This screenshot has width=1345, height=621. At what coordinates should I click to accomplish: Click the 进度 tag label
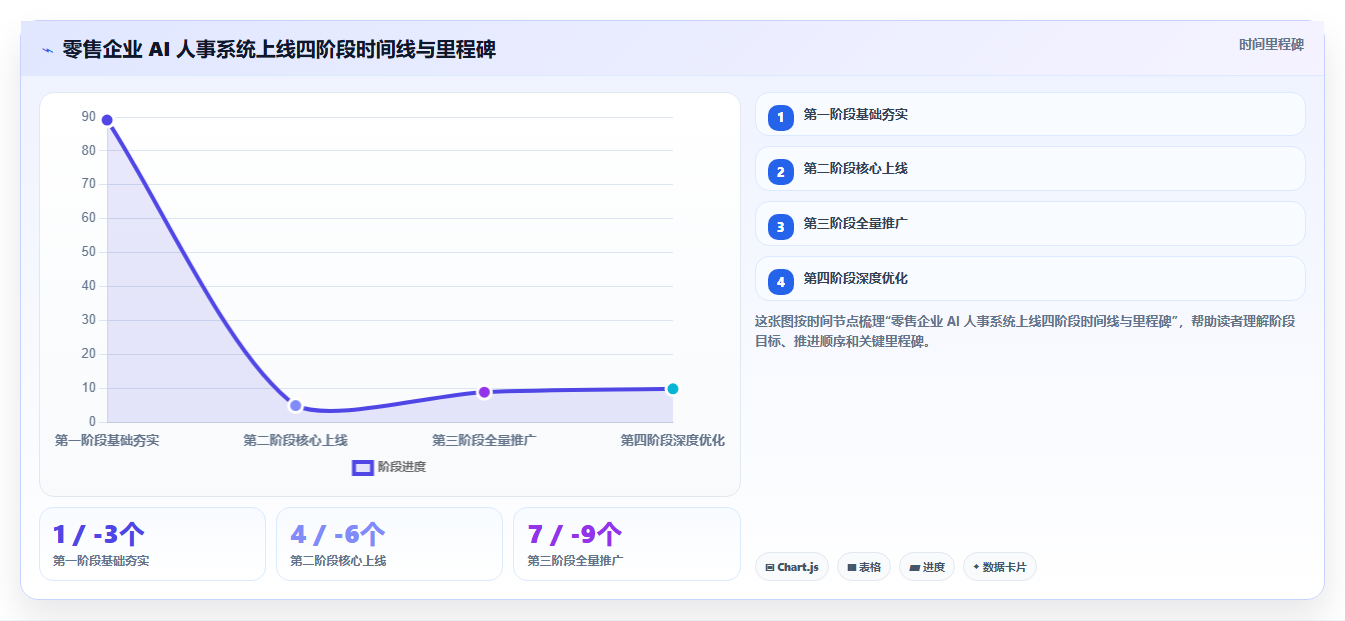point(934,567)
